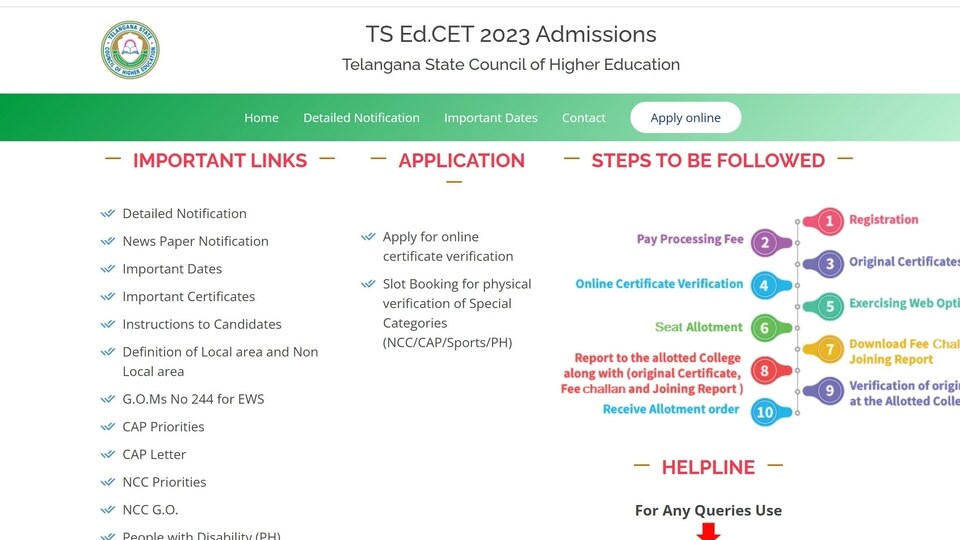This screenshot has width=960, height=540.
Task: Select Important Dates in the navigation bar
Action: (490, 118)
